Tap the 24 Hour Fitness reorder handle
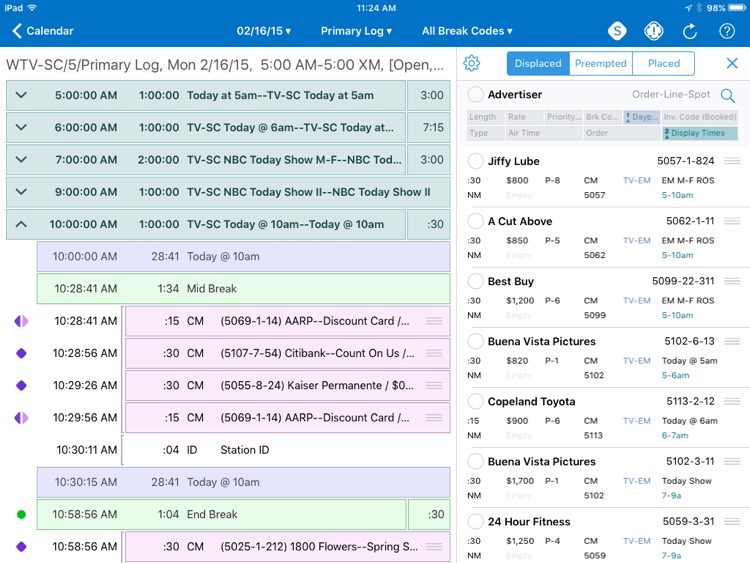Image resolution: width=750 pixels, height=563 pixels. click(732, 521)
